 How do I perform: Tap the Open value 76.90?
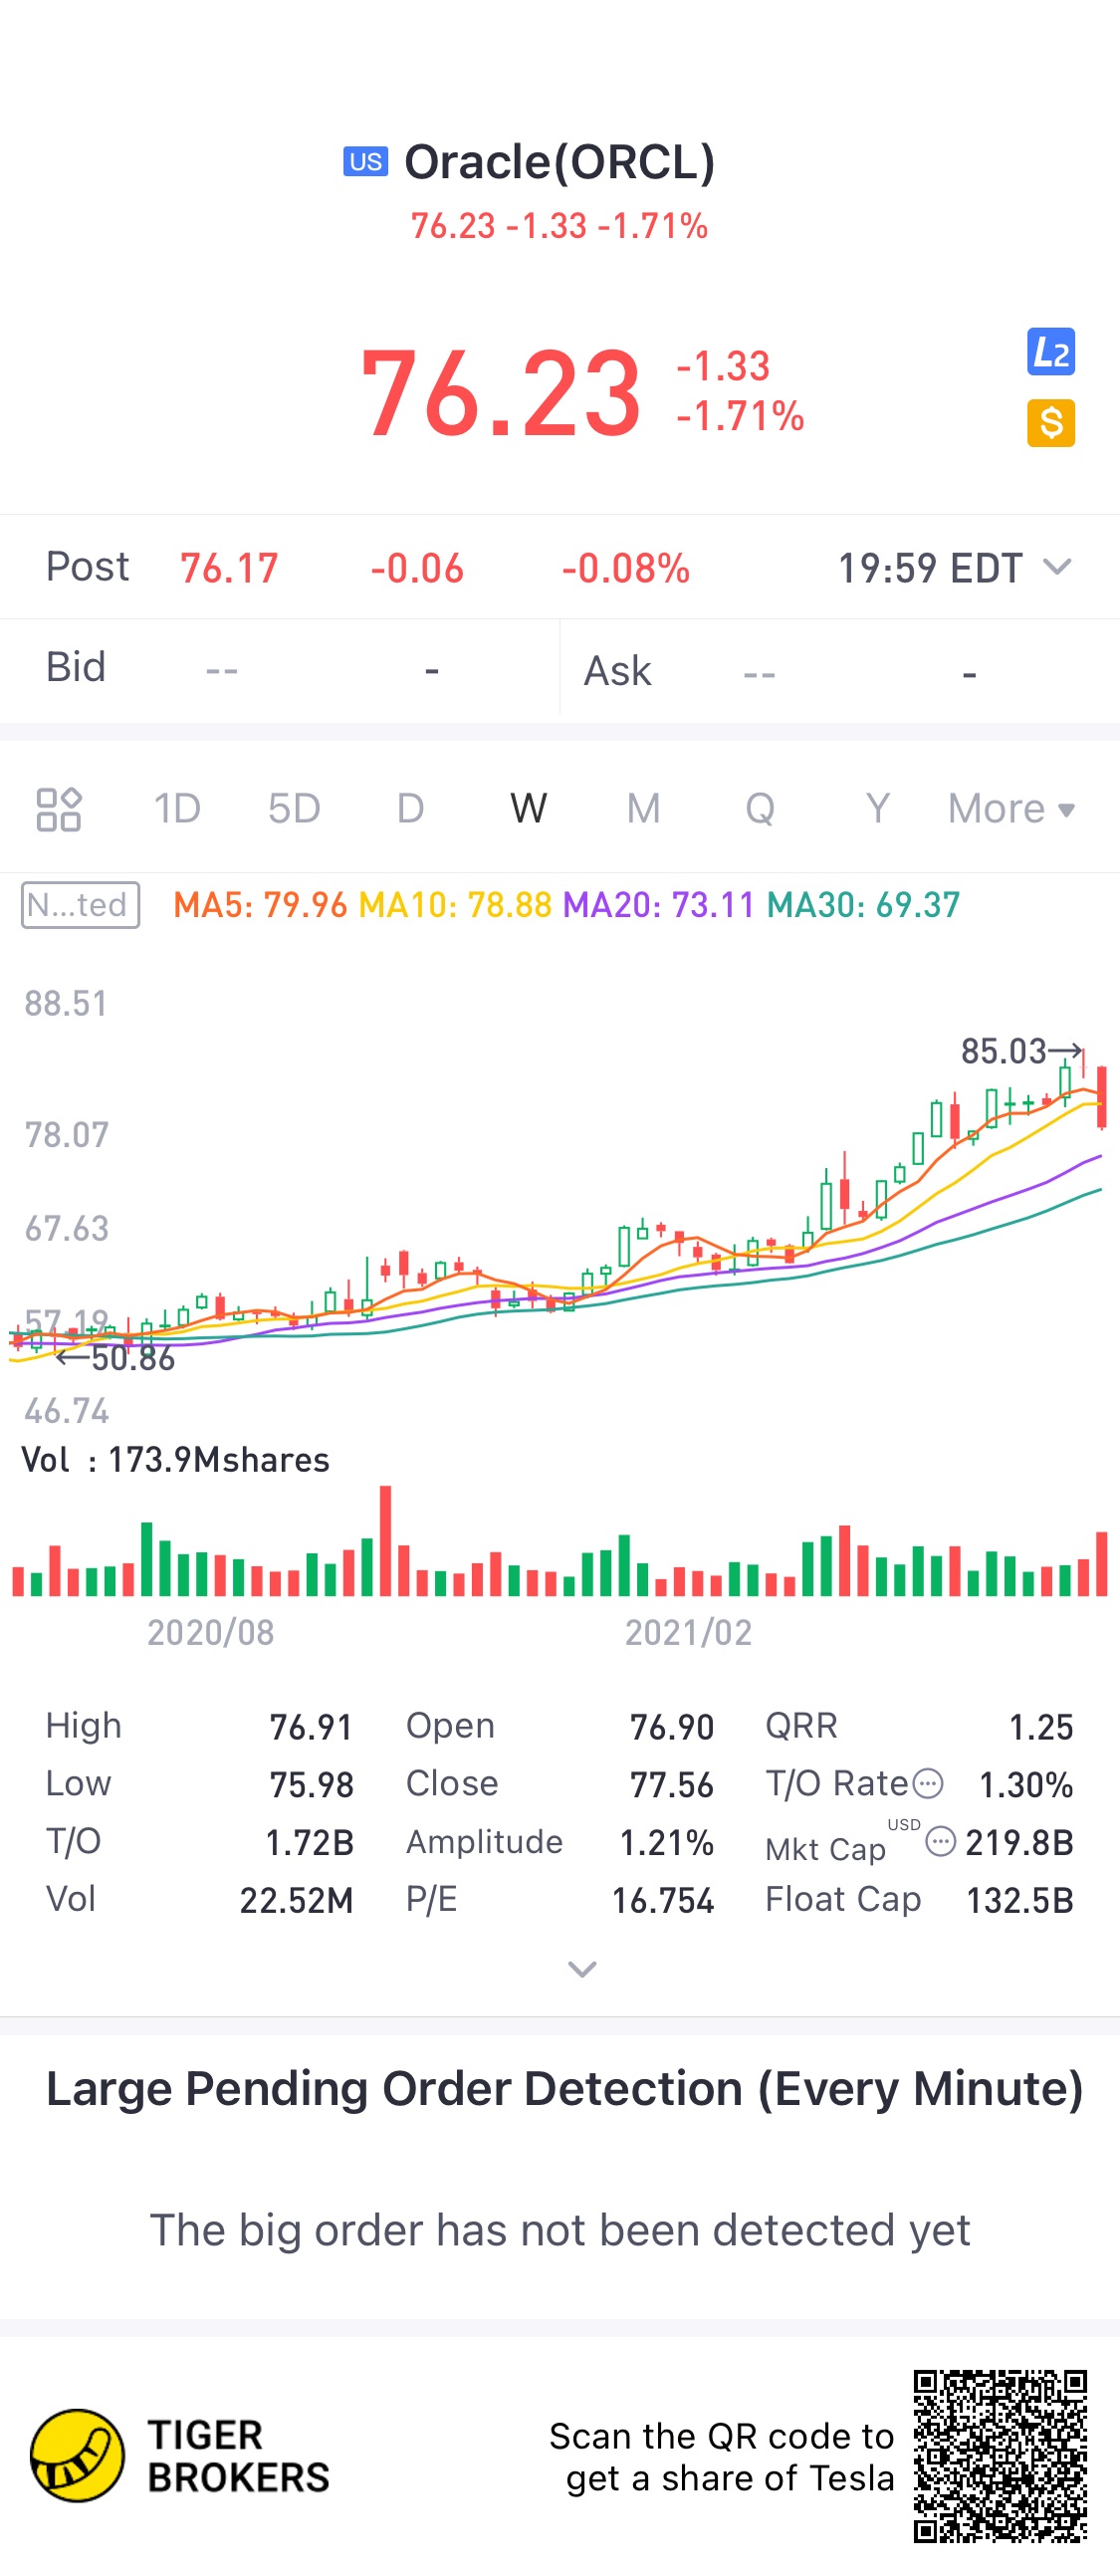point(671,1727)
